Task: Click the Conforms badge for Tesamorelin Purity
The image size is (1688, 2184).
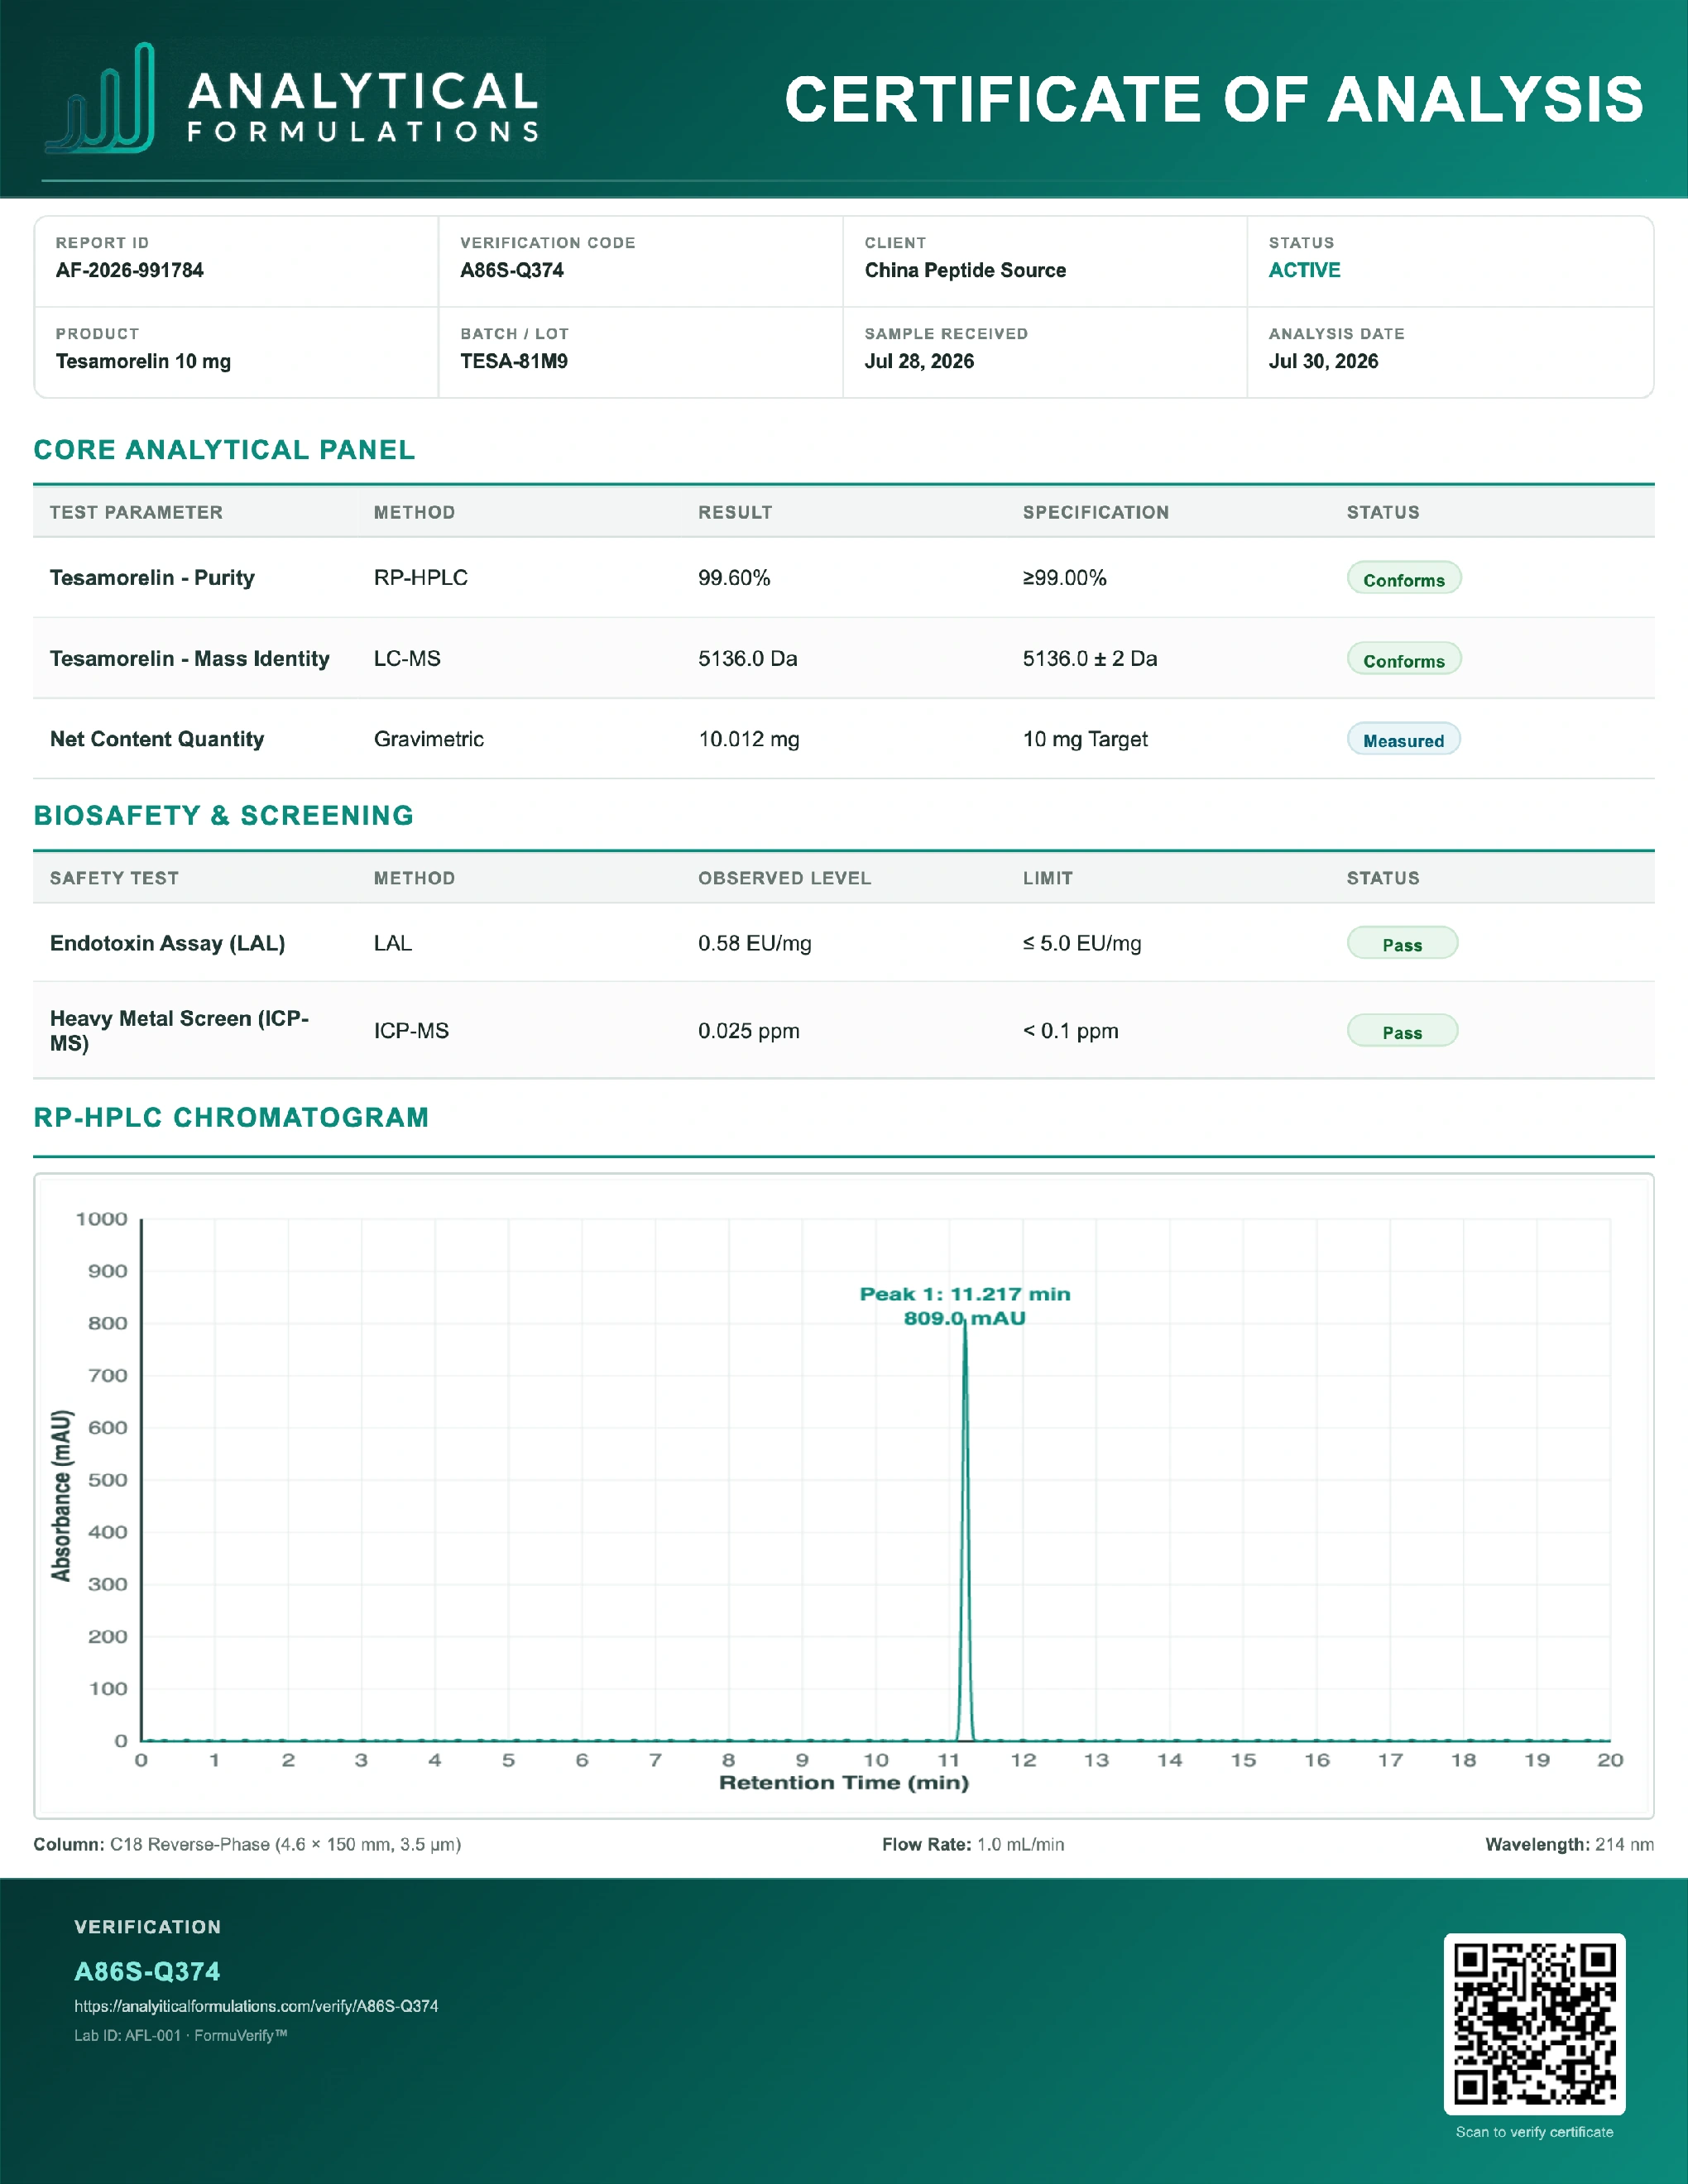Action: (x=1404, y=579)
